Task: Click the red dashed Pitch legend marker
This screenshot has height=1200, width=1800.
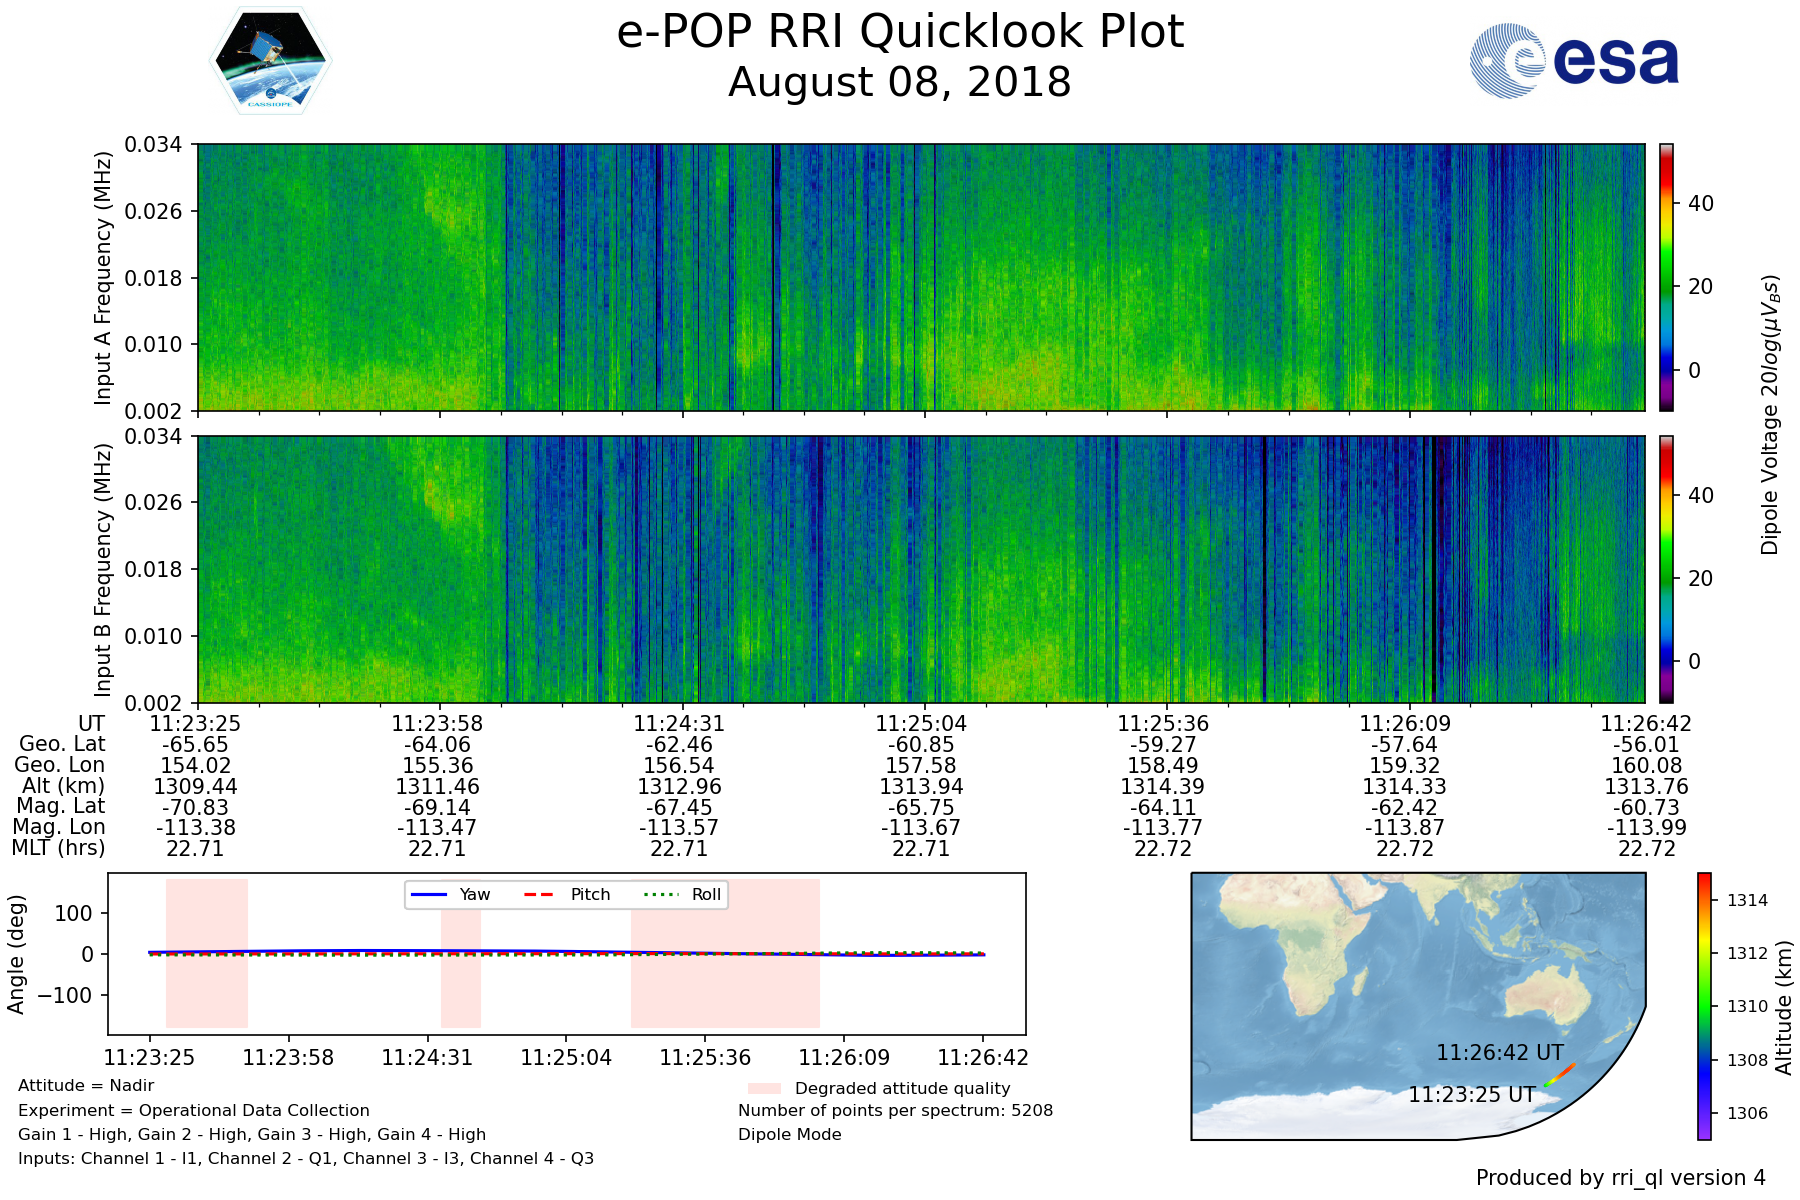Action: (x=540, y=894)
